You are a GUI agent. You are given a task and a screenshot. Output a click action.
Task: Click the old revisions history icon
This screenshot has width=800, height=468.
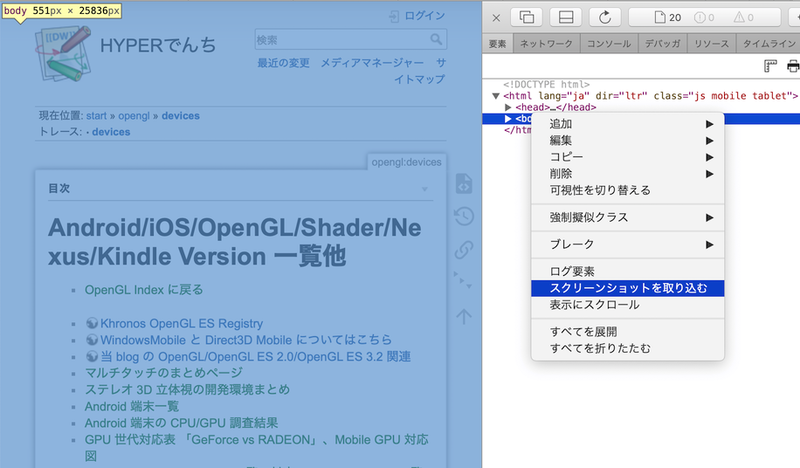(x=464, y=216)
